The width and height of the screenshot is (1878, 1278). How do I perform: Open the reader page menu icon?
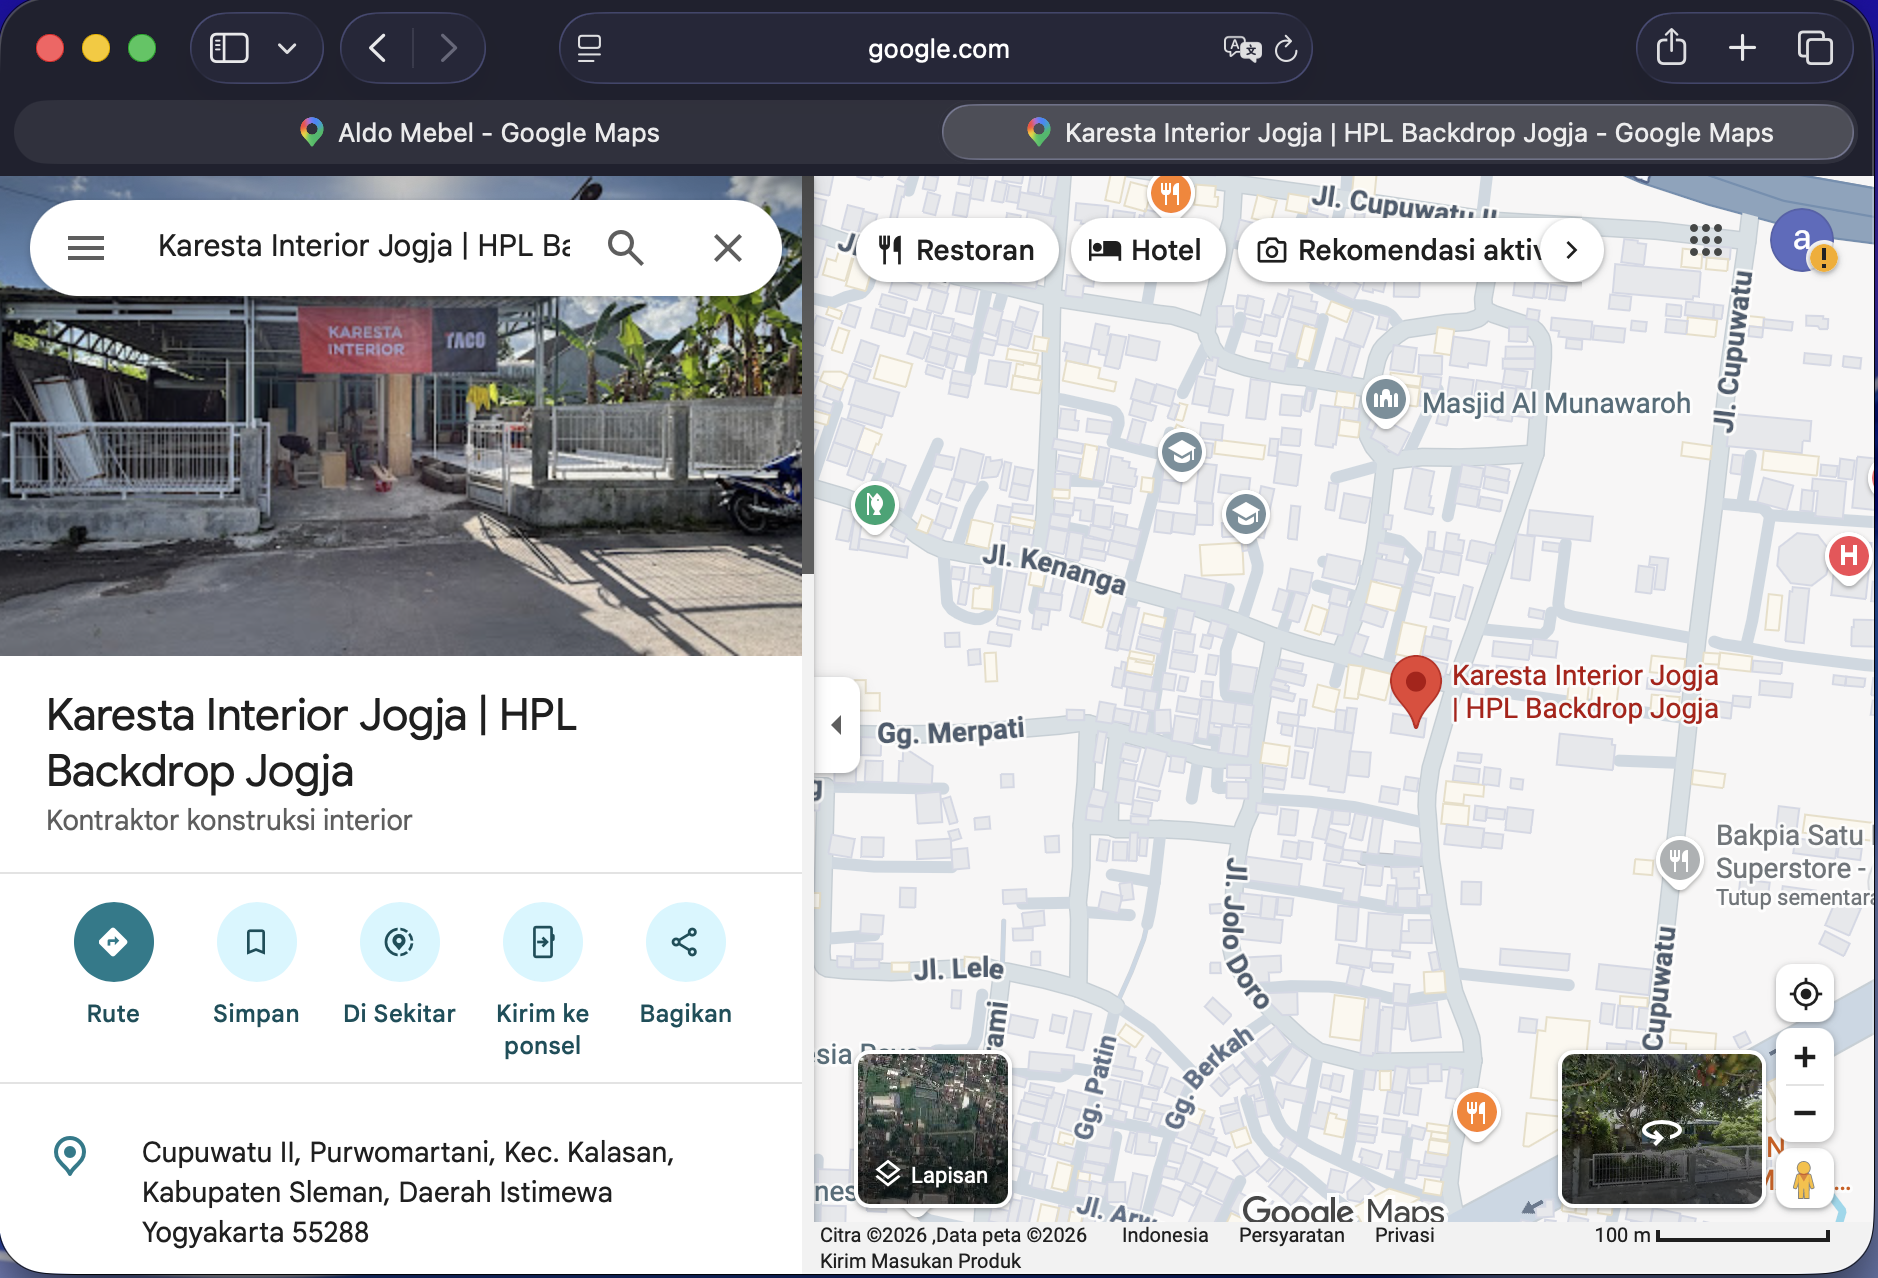click(590, 48)
